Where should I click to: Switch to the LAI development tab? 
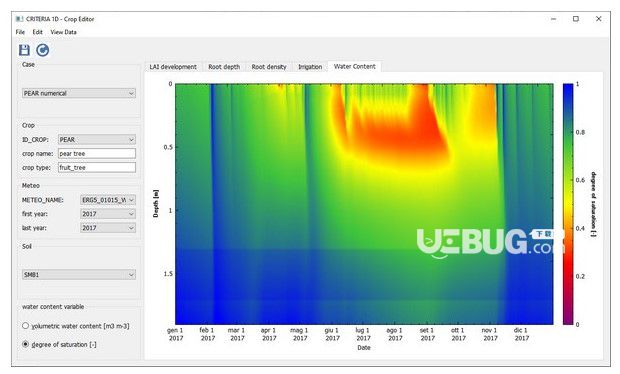click(x=173, y=67)
